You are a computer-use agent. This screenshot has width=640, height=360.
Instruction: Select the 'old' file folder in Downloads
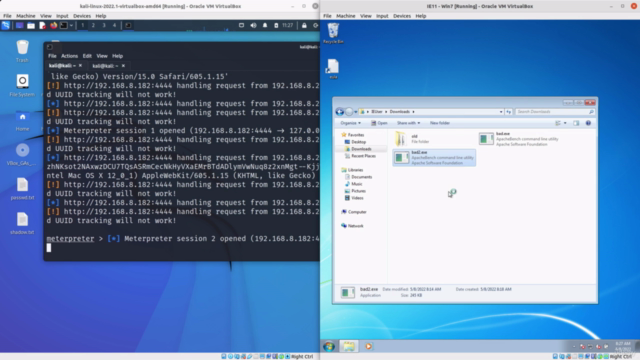pyautogui.click(x=412, y=139)
